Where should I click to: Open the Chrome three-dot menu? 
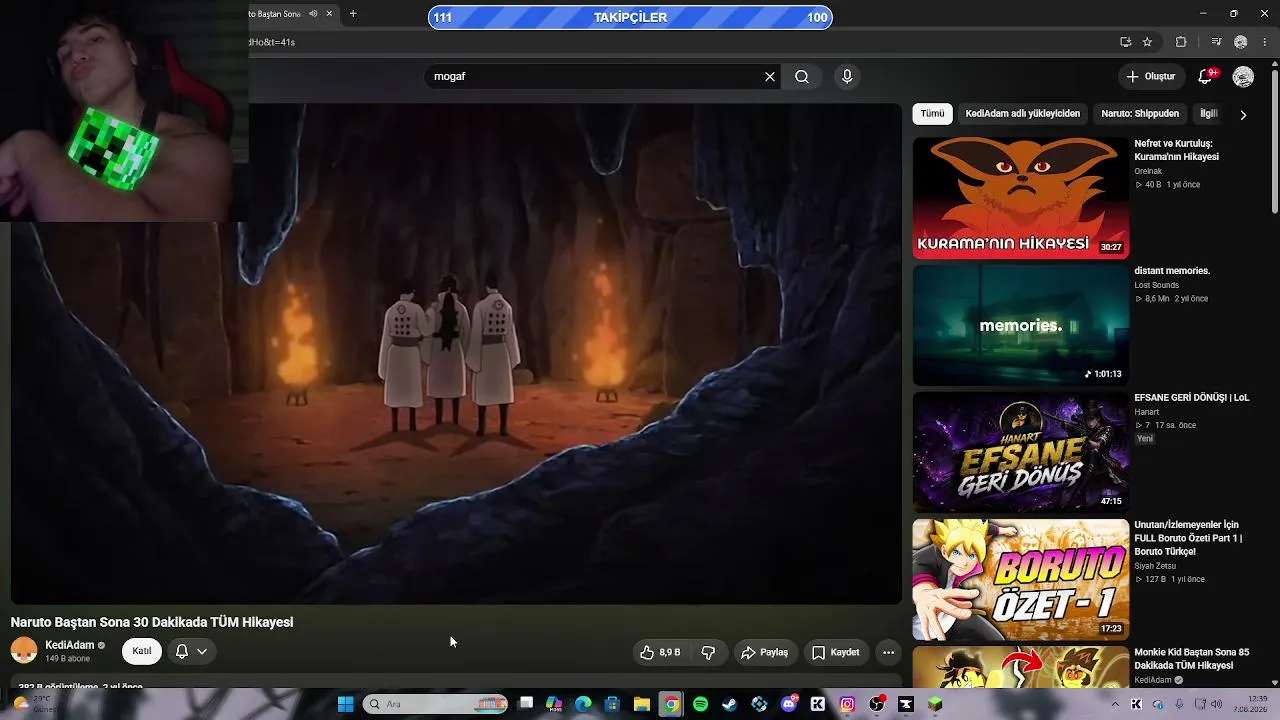click(x=1266, y=42)
